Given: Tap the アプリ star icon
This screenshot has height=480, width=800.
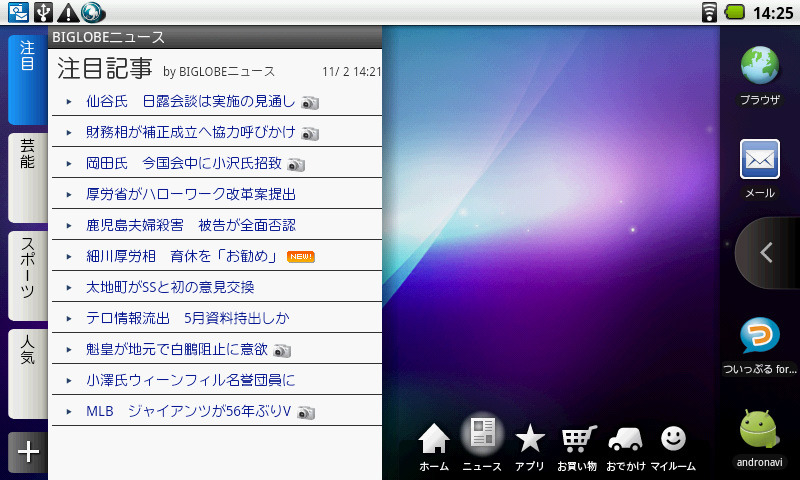Looking at the screenshot, I should coord(530,439).
